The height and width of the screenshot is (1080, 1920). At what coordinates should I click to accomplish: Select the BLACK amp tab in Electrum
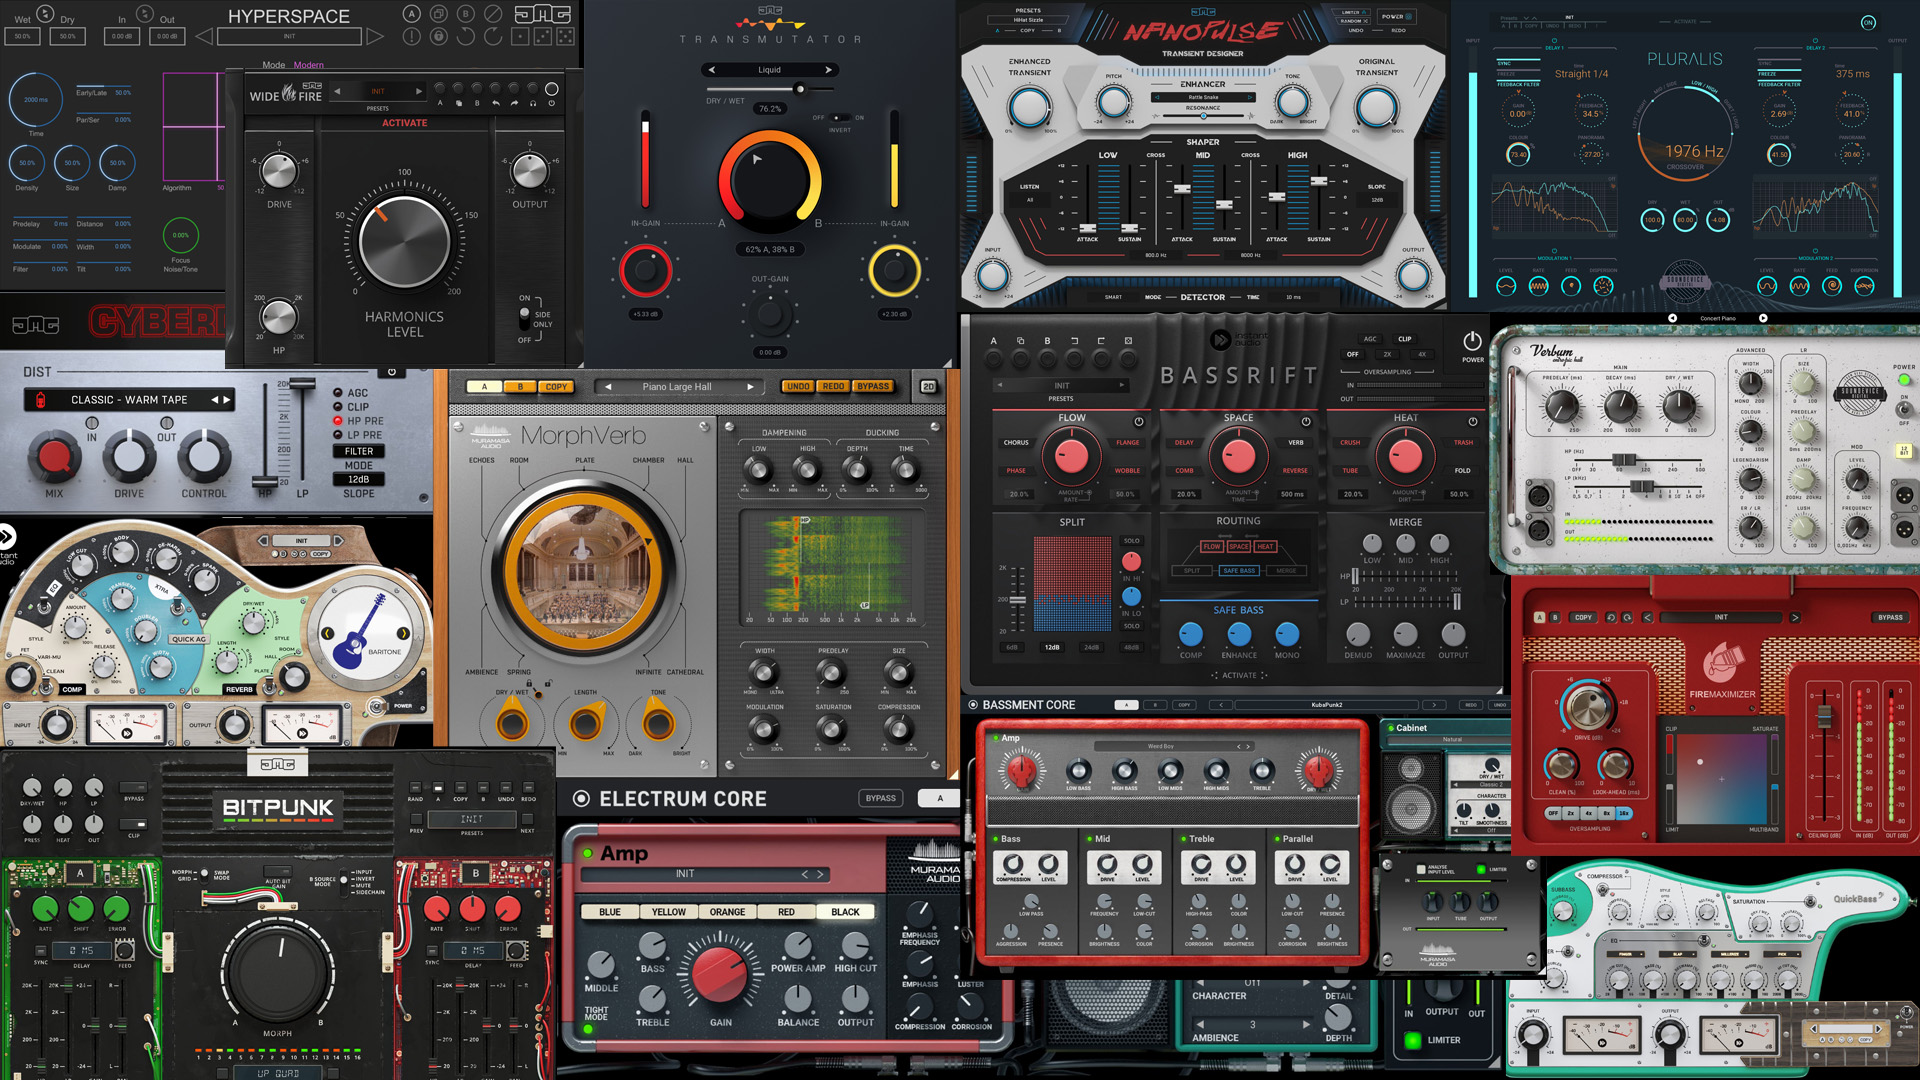click(845, 912)
